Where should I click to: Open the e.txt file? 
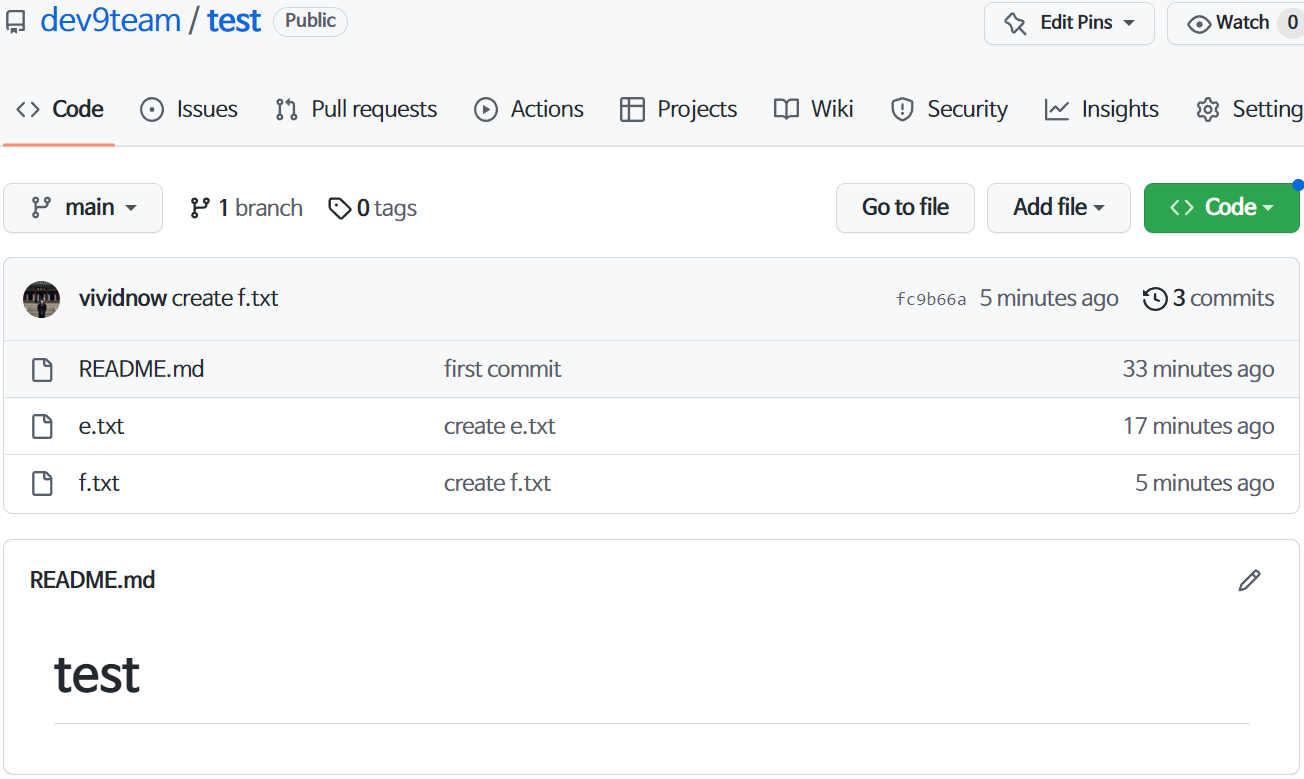101,426
